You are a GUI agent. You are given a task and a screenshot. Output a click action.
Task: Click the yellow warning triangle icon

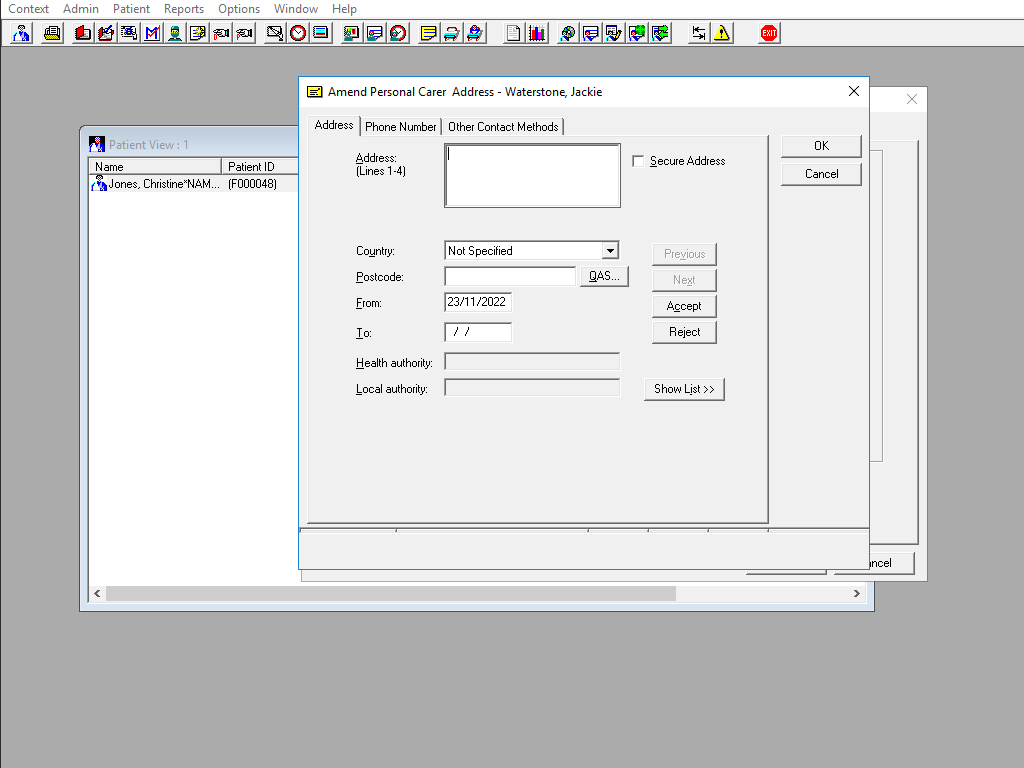(722, 33)
